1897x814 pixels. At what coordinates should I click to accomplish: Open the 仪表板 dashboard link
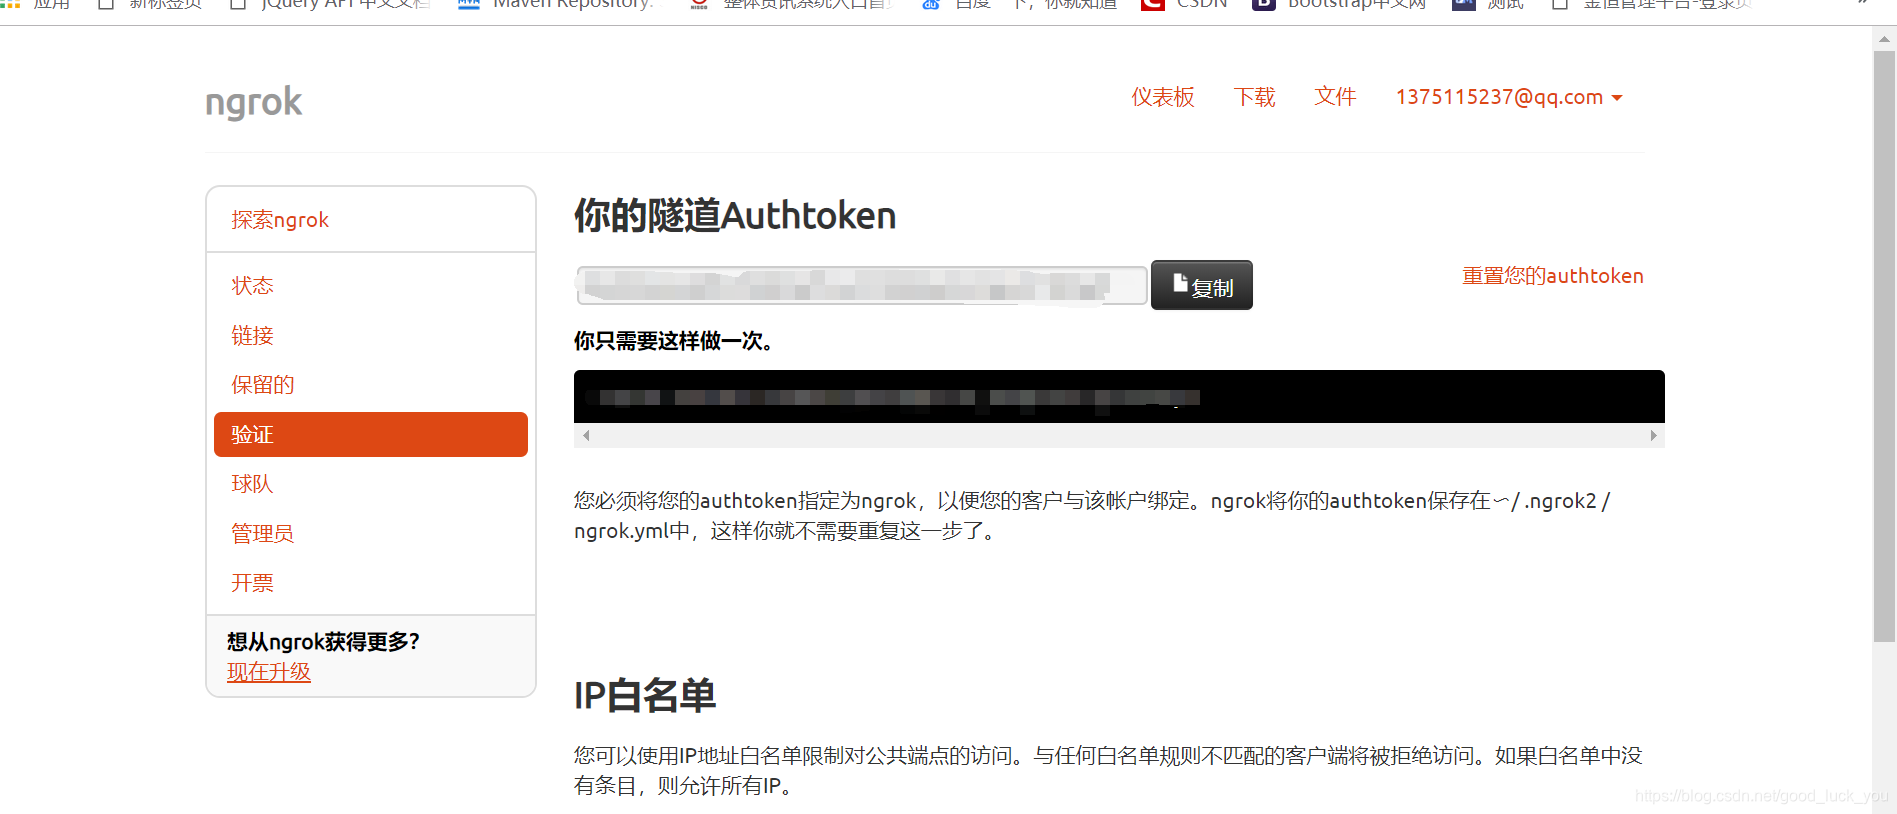pos(1163,97)
